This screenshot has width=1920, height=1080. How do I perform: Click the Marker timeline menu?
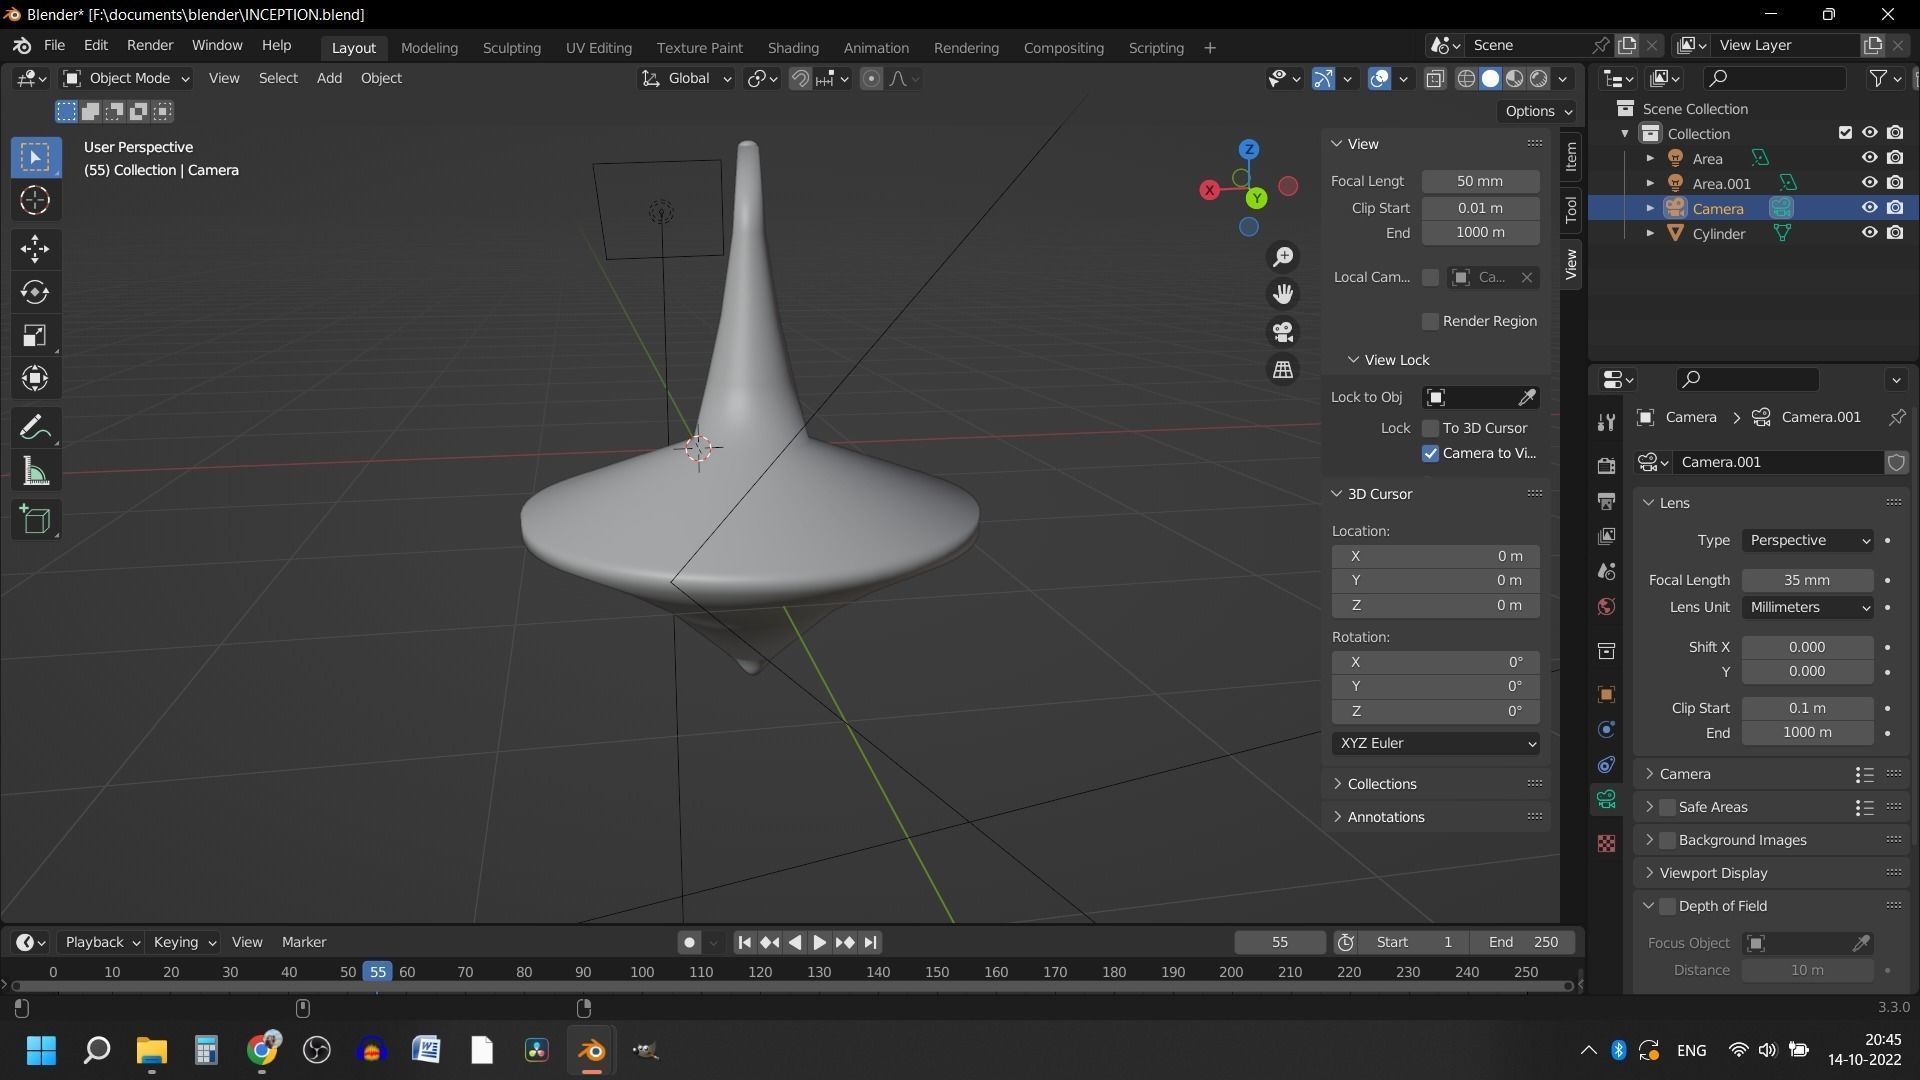[x=304, y=942]
